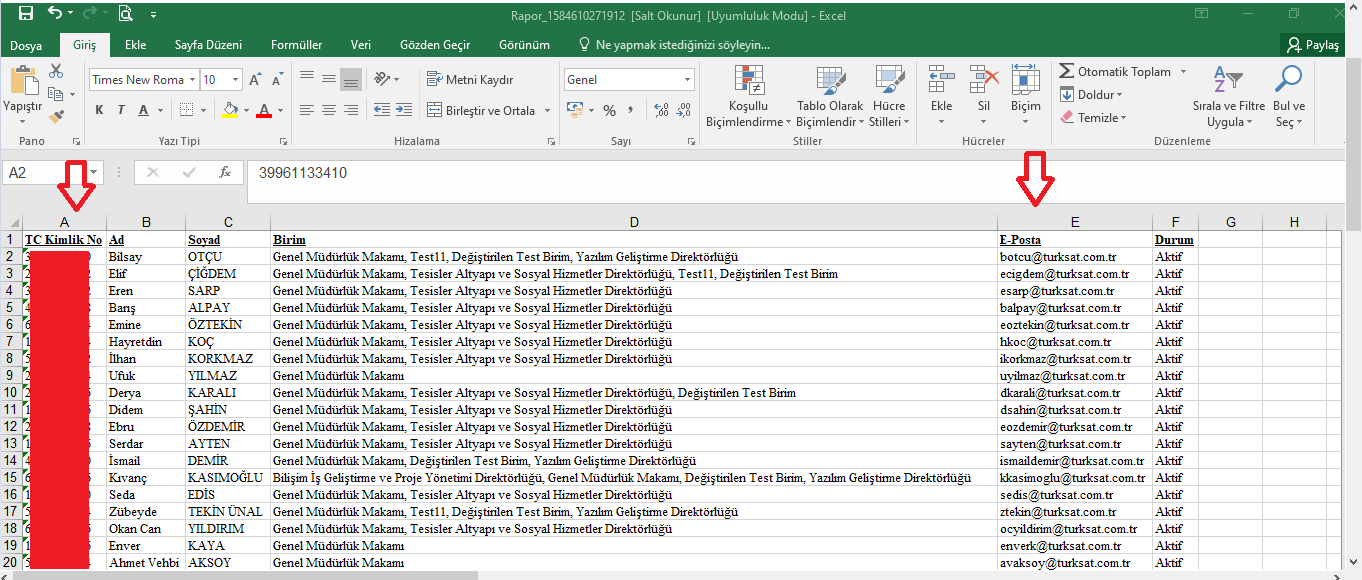Click the Paylaş share button
Viewport: 1362px width, 580px height.
[x=1313, y=45]
